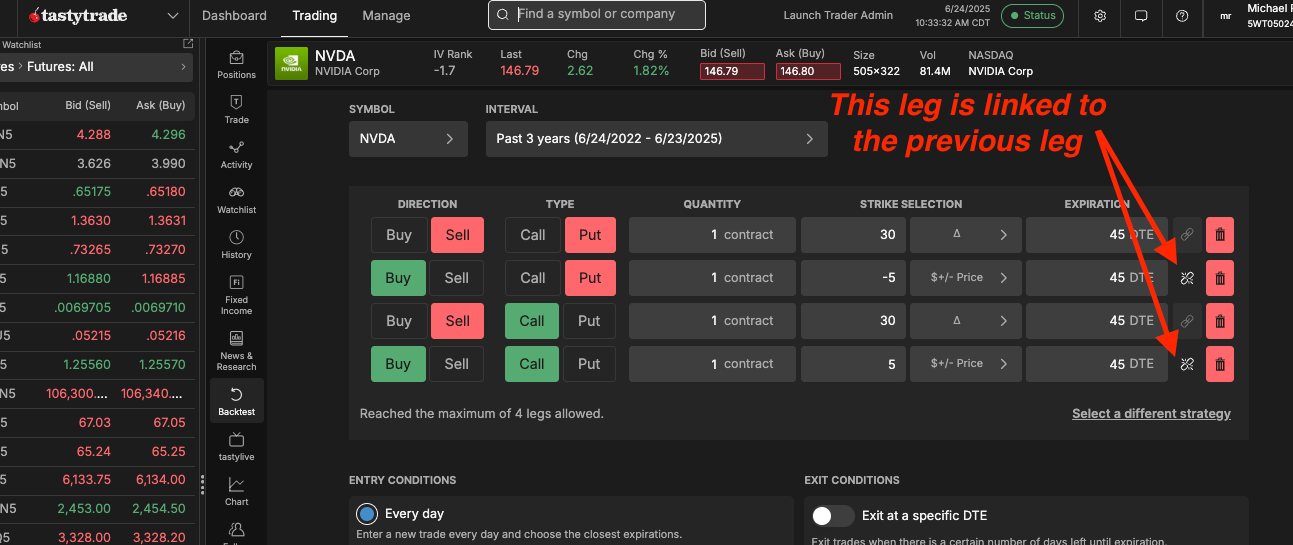Edit first leg quantity 1 contract
This screenshot has width=1293, height=545.
tap(712, 235)
